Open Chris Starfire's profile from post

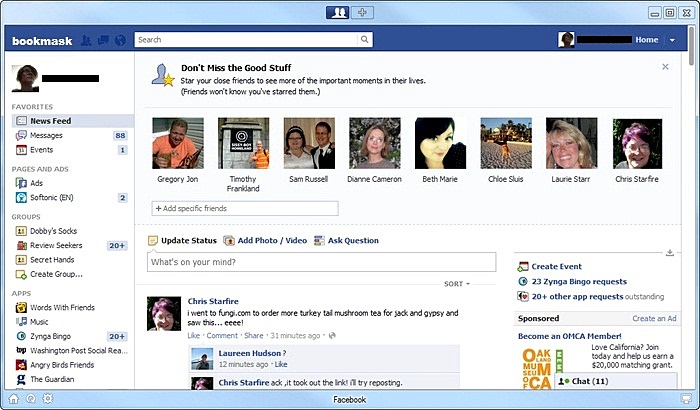[213, 301]
